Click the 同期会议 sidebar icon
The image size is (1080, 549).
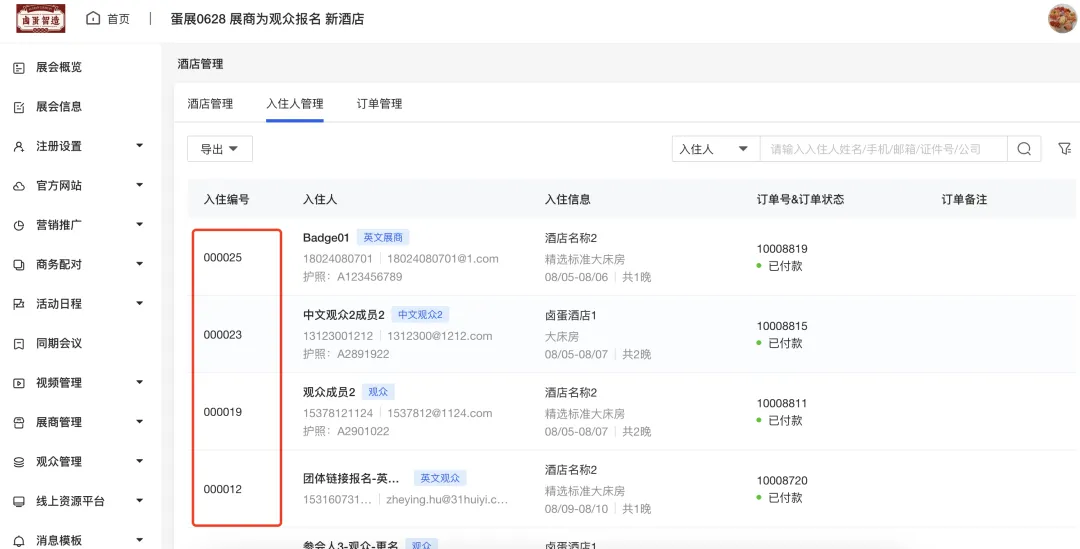point(18,344)
